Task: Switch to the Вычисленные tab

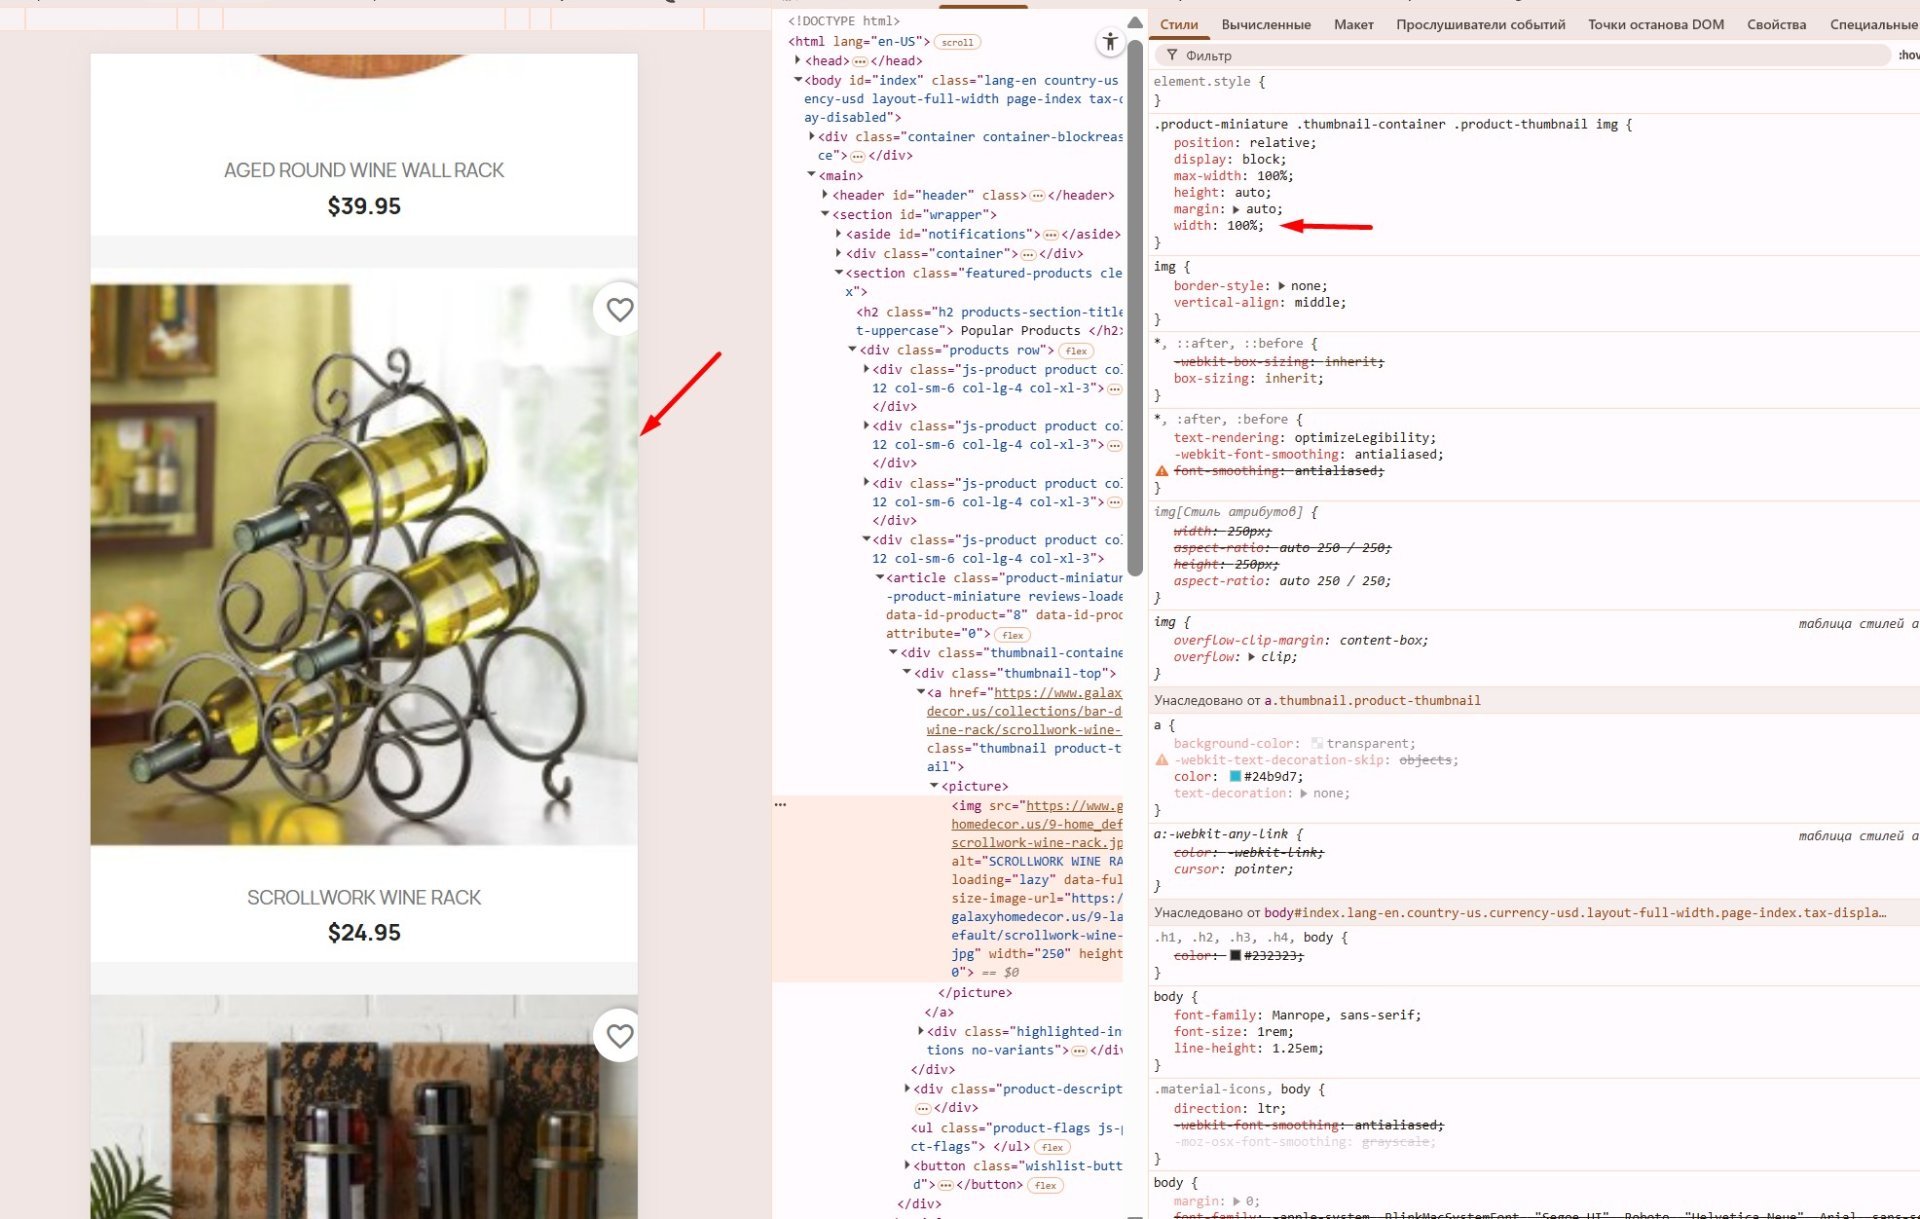Action: (1265, 25)
